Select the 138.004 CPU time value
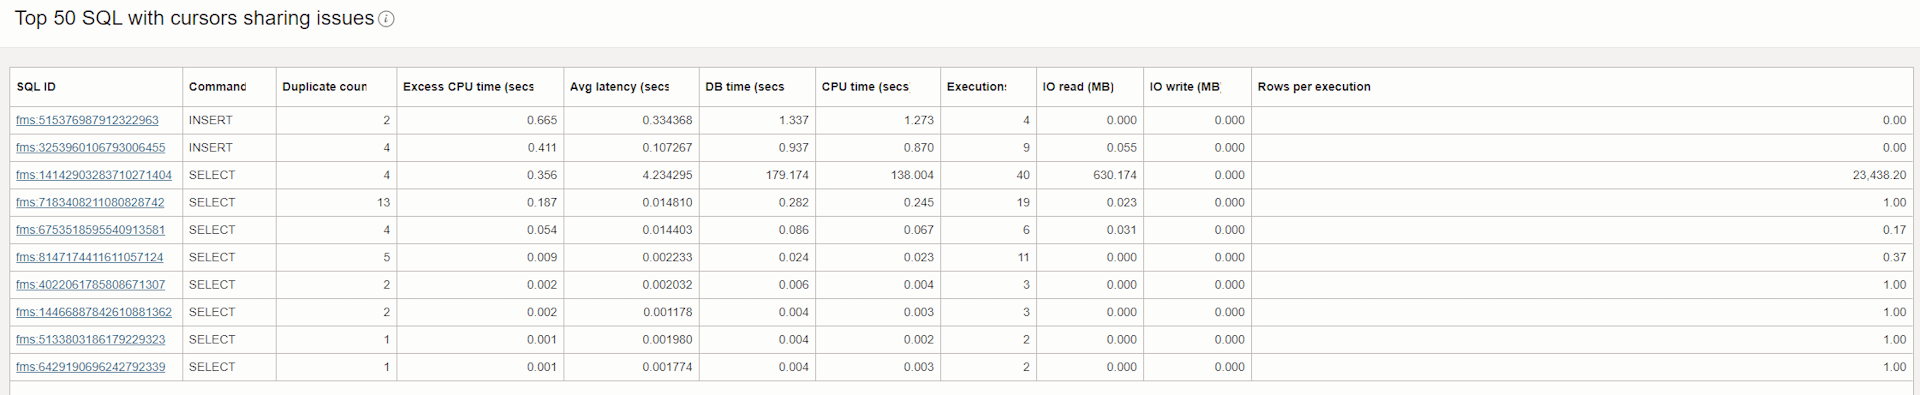The width and height of the screenshot is (1920, 395). (878, 175)
